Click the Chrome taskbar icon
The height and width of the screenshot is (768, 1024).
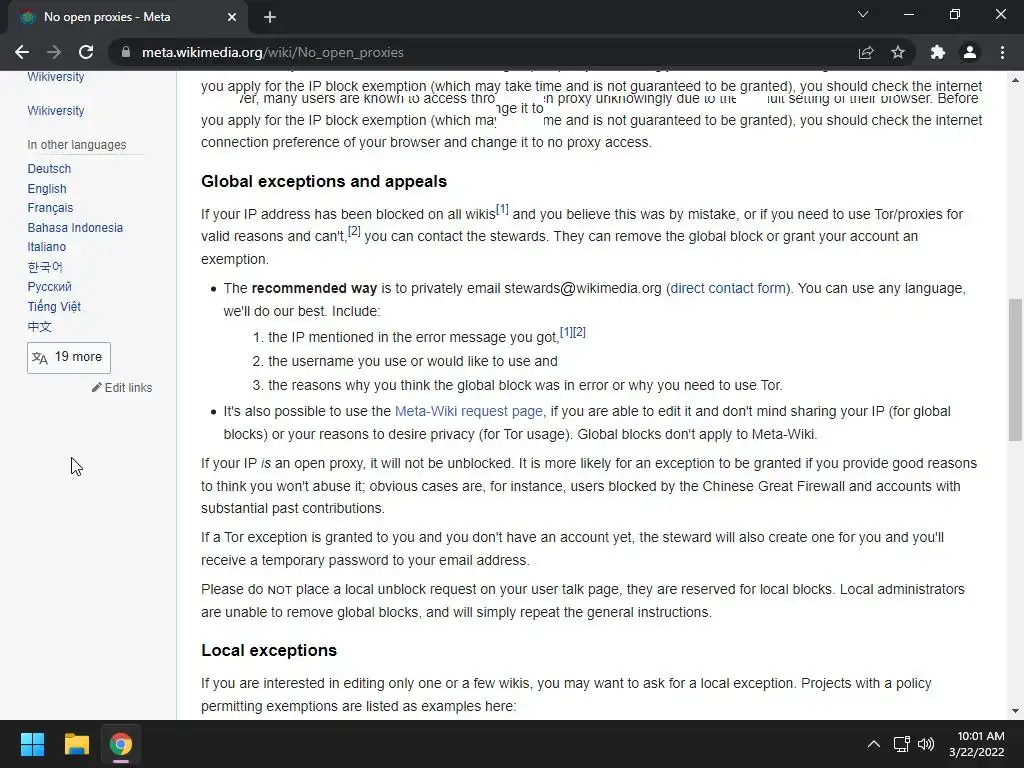tap(120, 744)
